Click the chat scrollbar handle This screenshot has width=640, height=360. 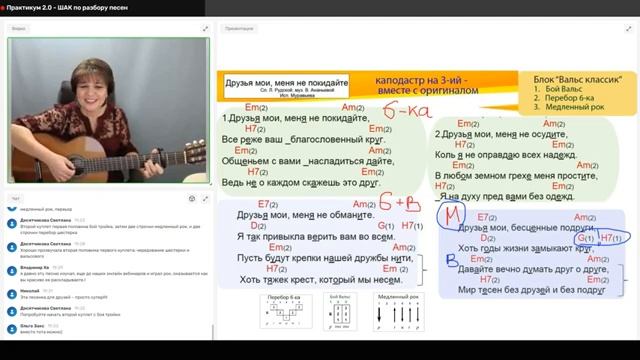tap(213, 332)
